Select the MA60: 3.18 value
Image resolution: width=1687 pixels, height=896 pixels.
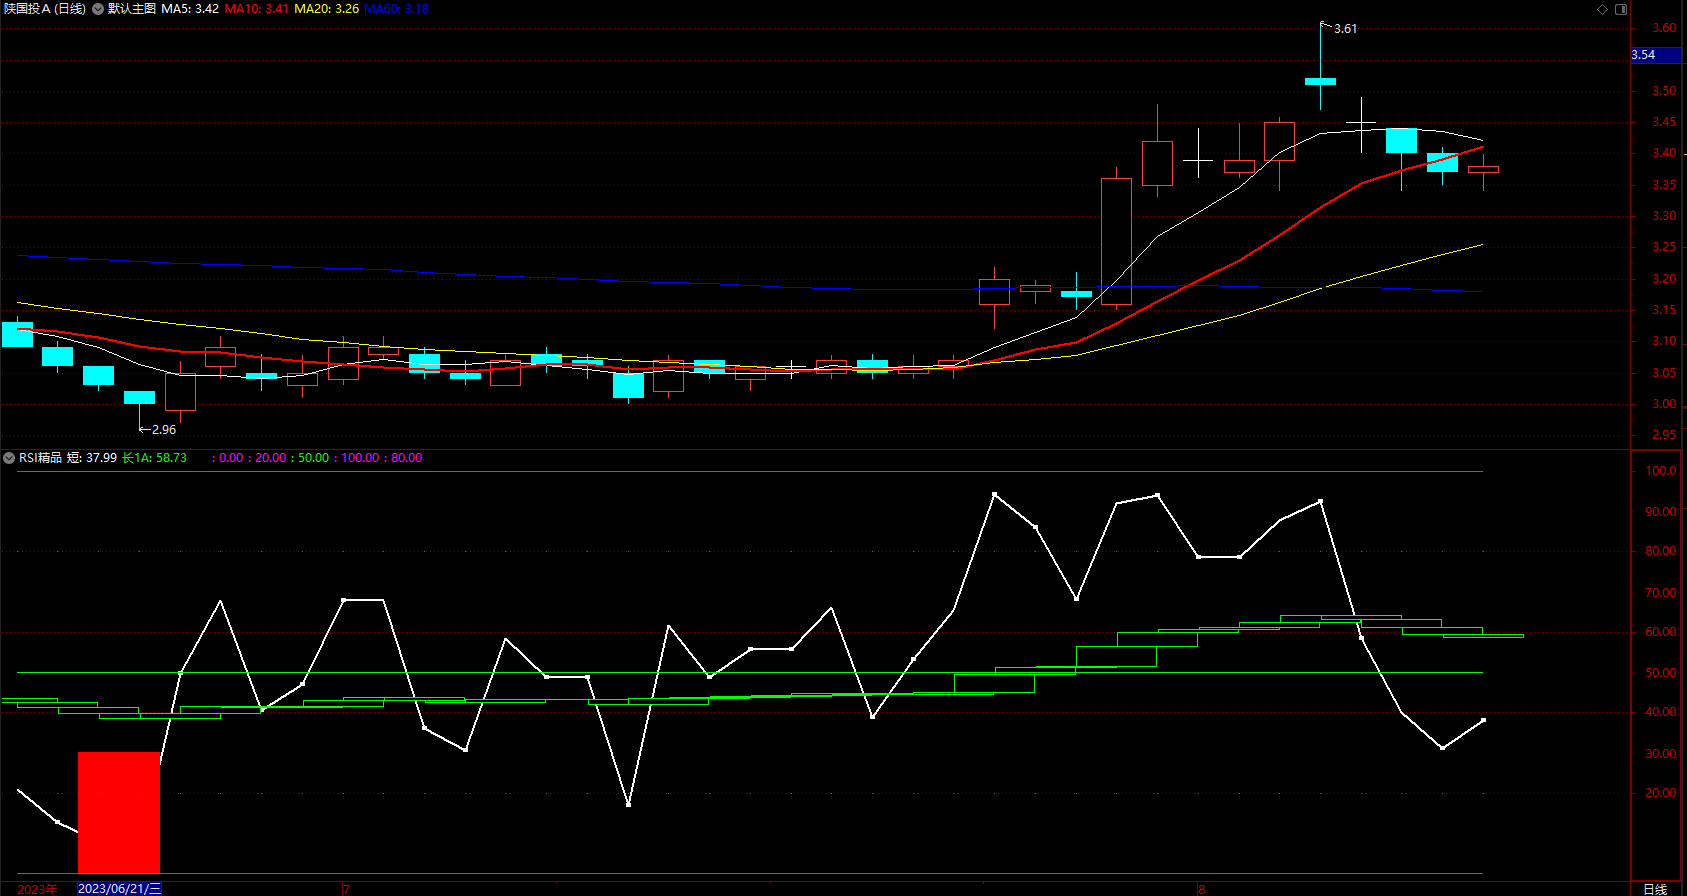coord(396,9)
